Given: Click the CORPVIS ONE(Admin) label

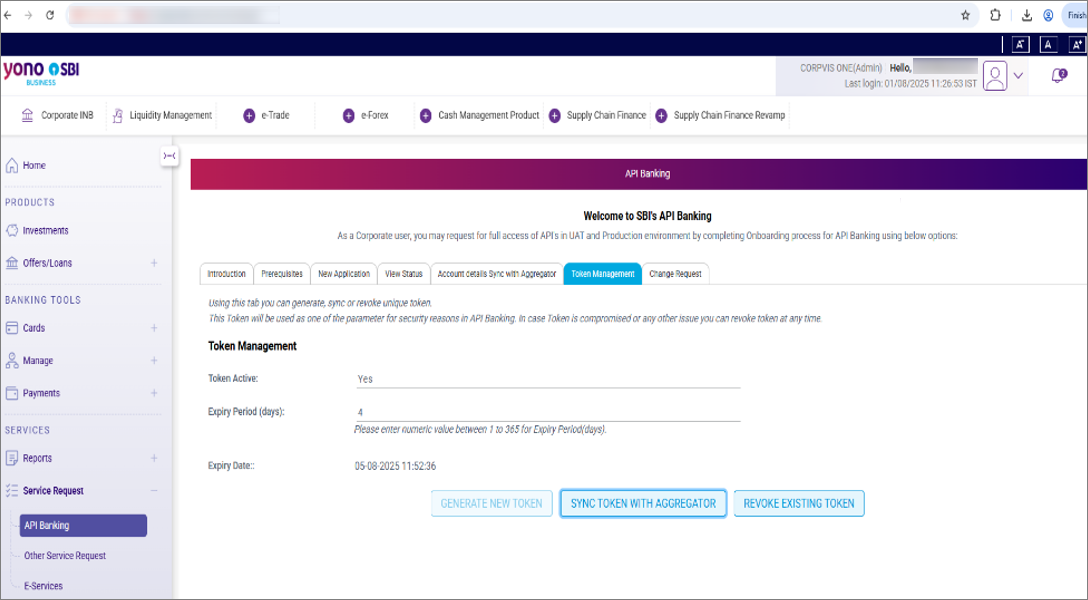Looking at the screenshot, I should (x=841, y=68).
